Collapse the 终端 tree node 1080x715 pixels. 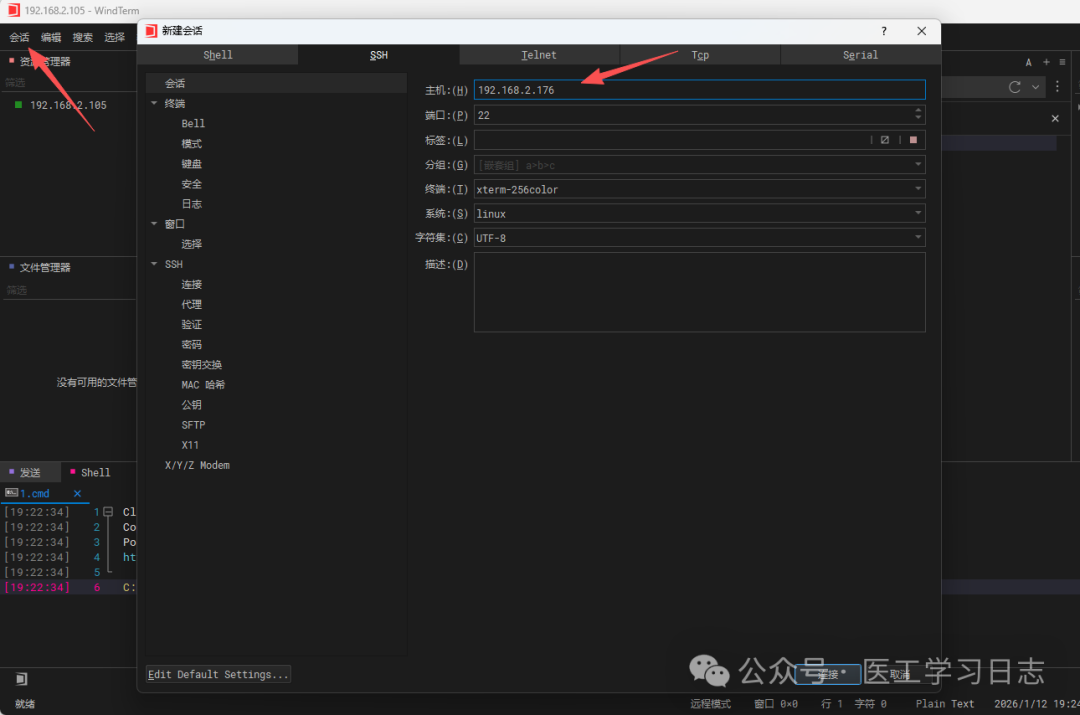[154, 103]
